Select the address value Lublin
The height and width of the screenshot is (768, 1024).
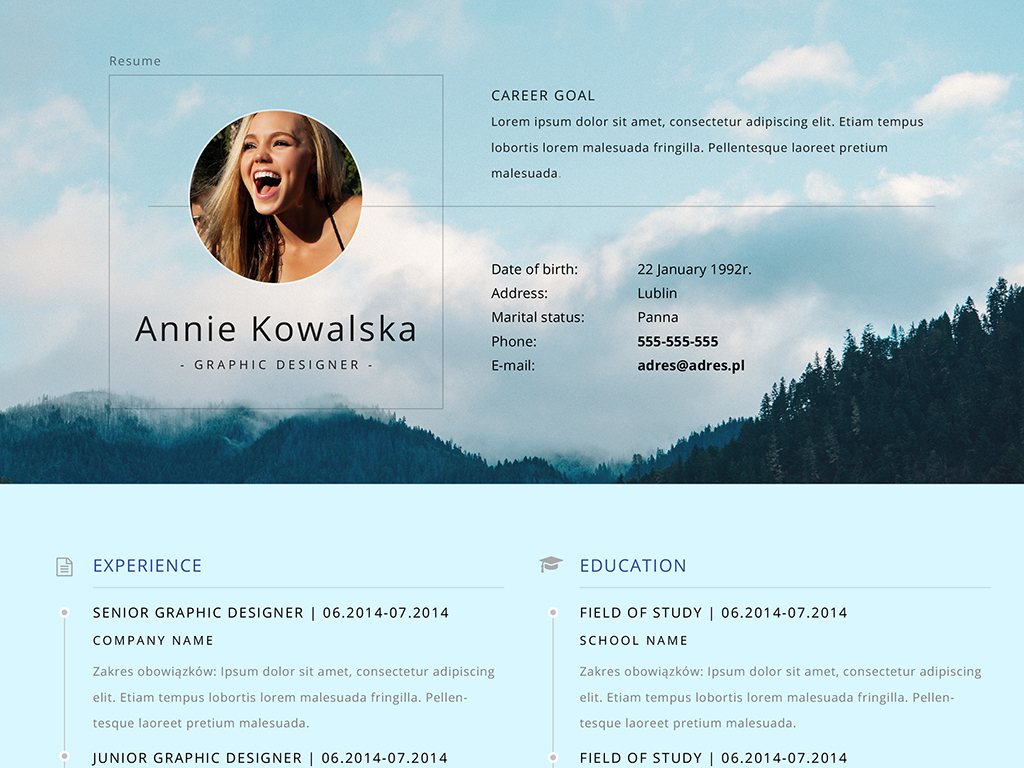point(657,293)
